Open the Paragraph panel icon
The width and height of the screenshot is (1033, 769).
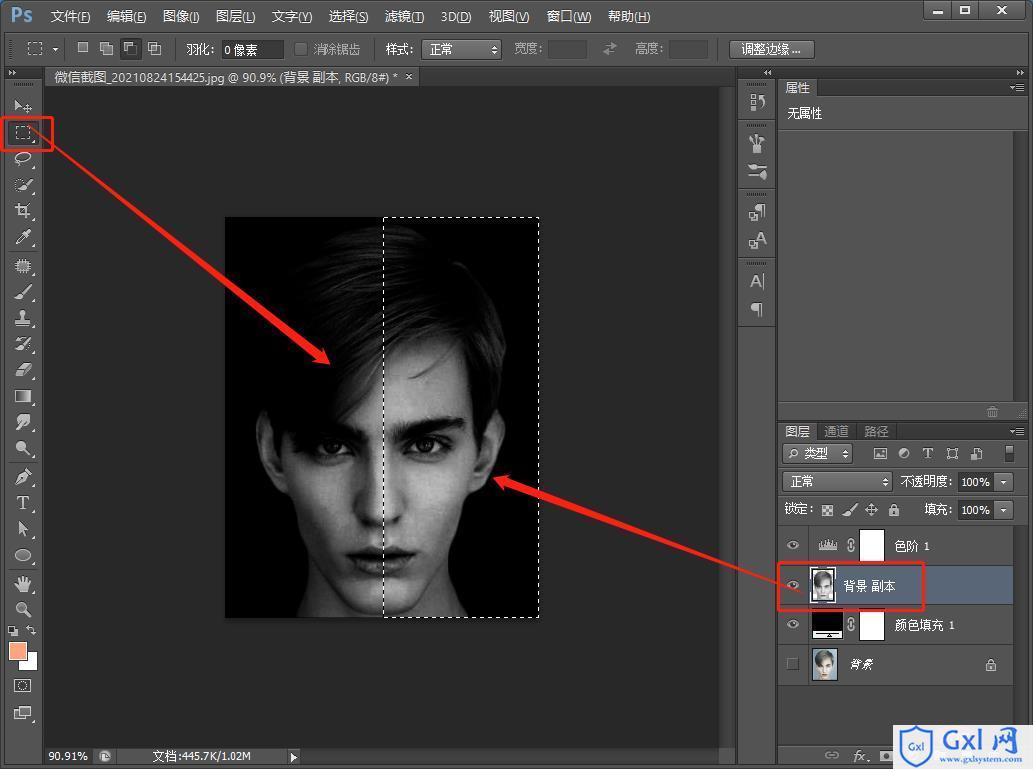coord(757,309)
